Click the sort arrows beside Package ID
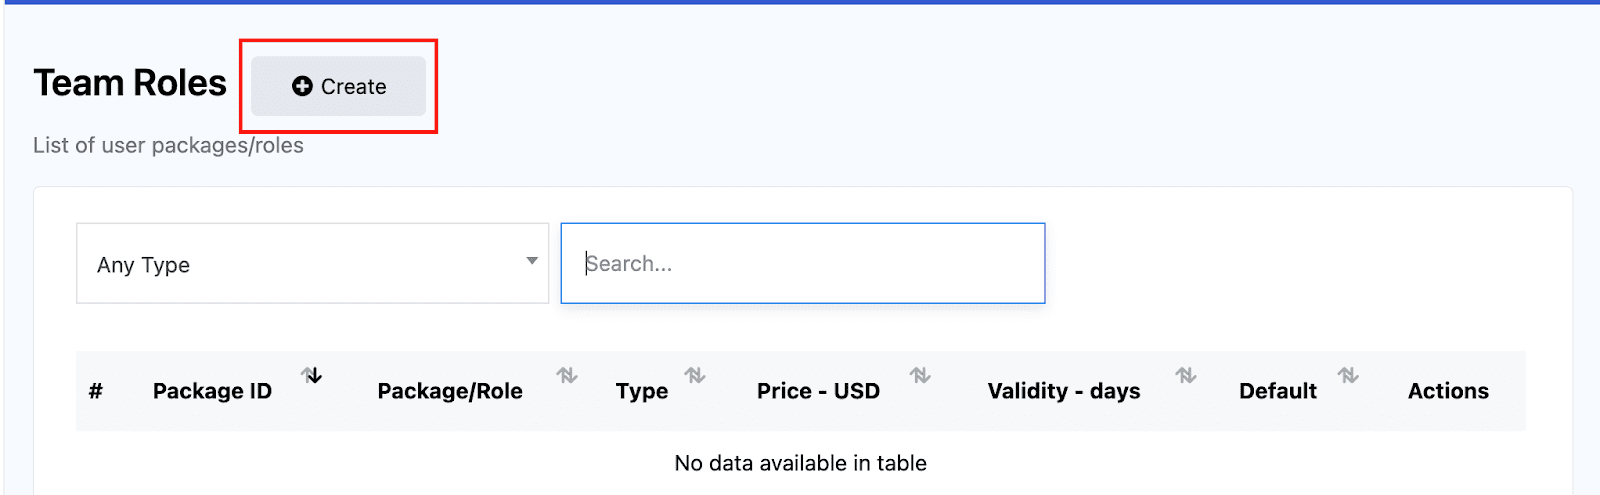The height and width of the screenshot is (495, 1600). click(313, 376)
